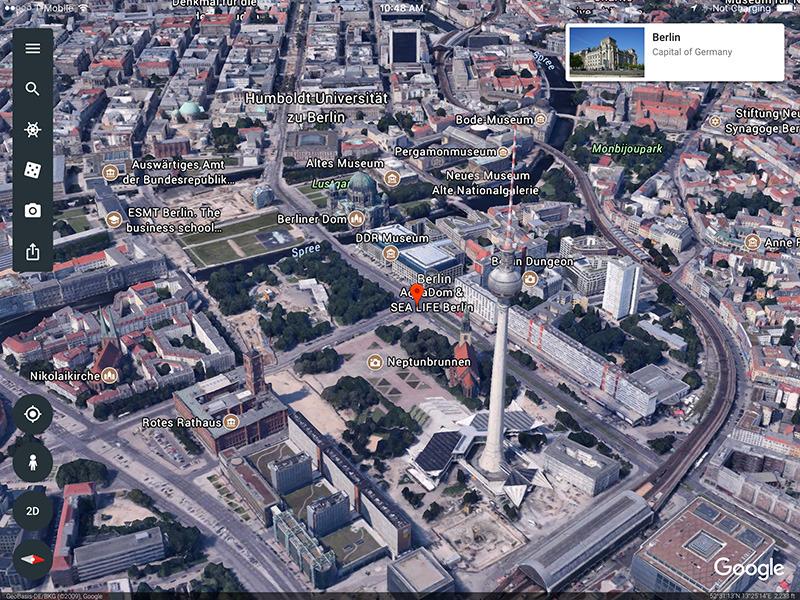The width and height of the screenshot is (800, 600).
Task: Tap the Bode-Museum text label
Action: point(494,120)
